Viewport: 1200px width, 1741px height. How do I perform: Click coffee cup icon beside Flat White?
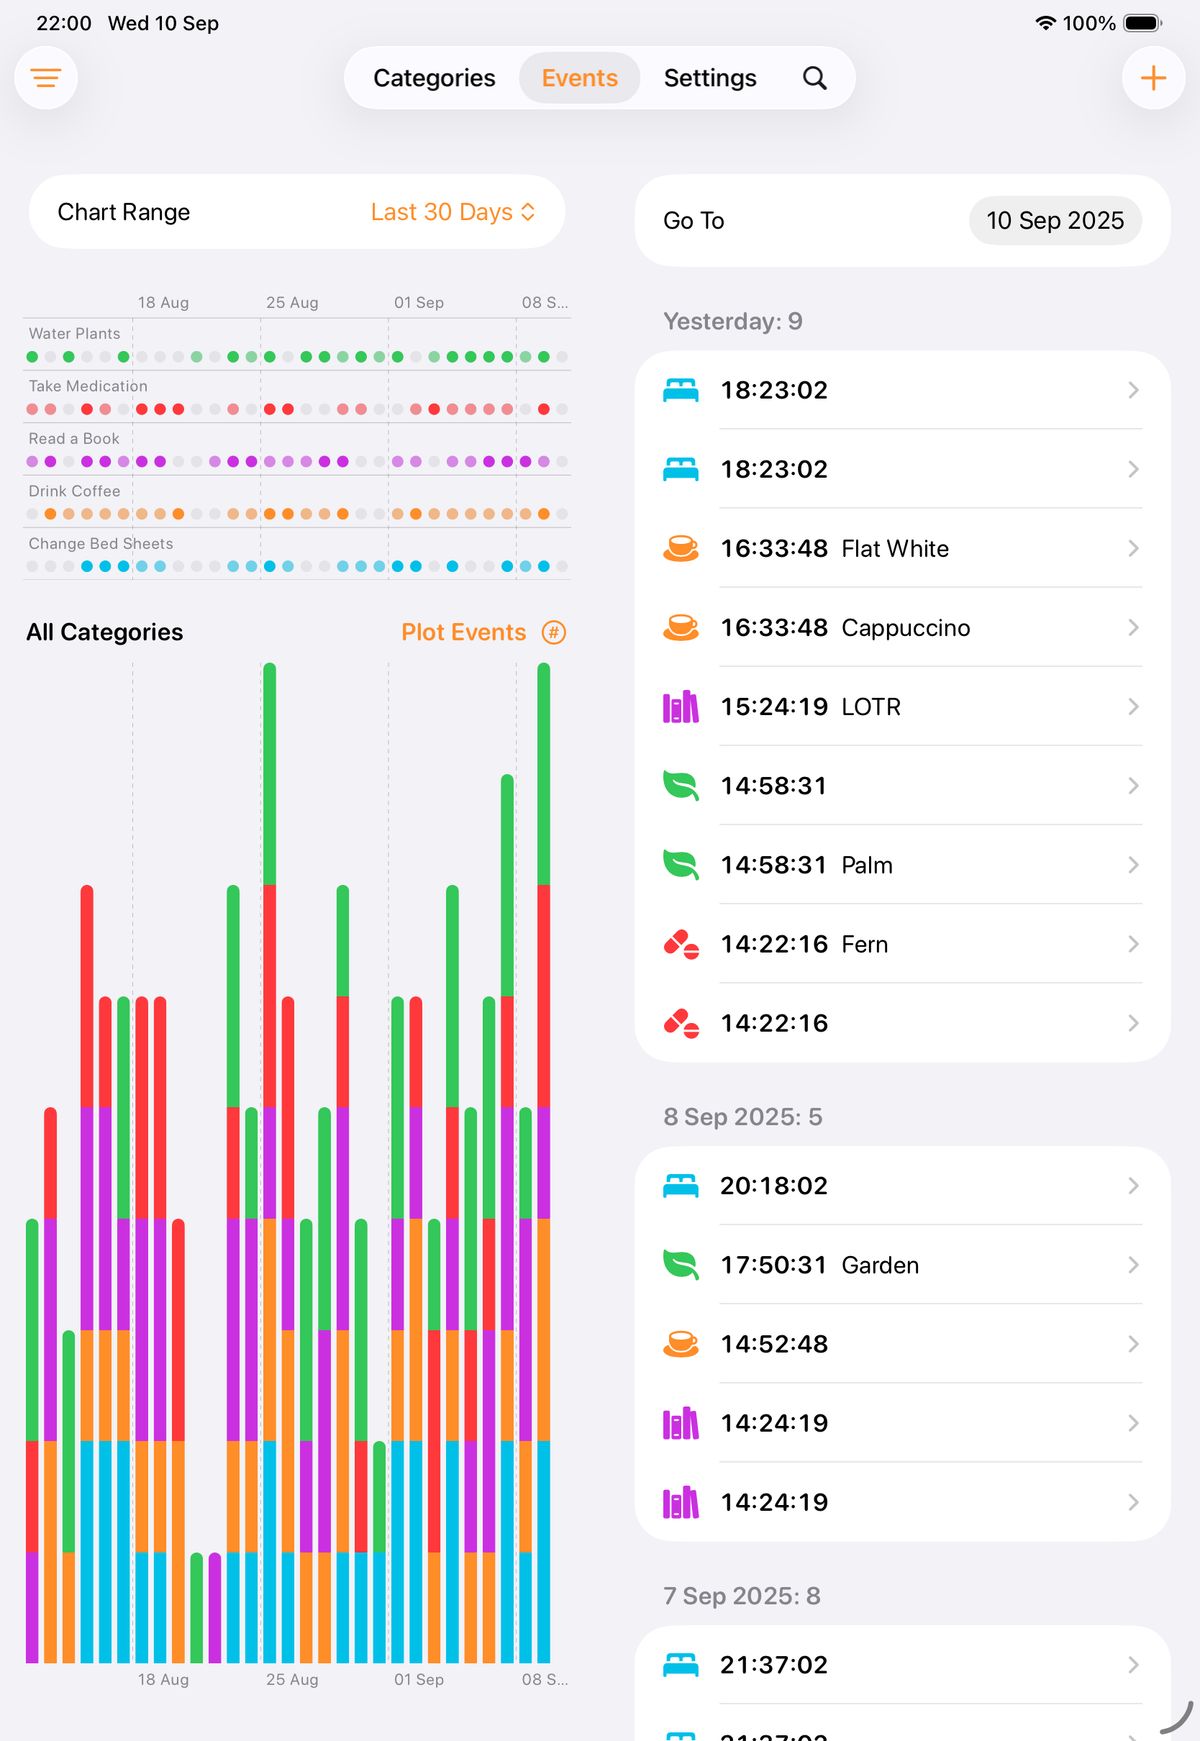point(681,548)
